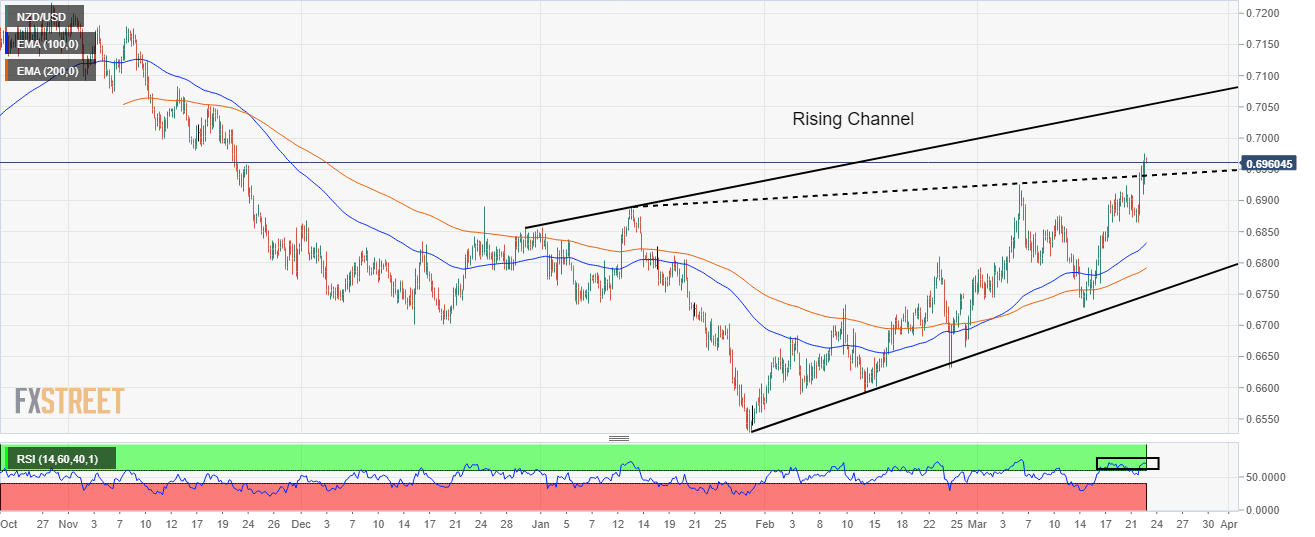Click the current price tag 0.696045
The height and width of the screenshot is (537, 1315).
(x=1270, y=163)
